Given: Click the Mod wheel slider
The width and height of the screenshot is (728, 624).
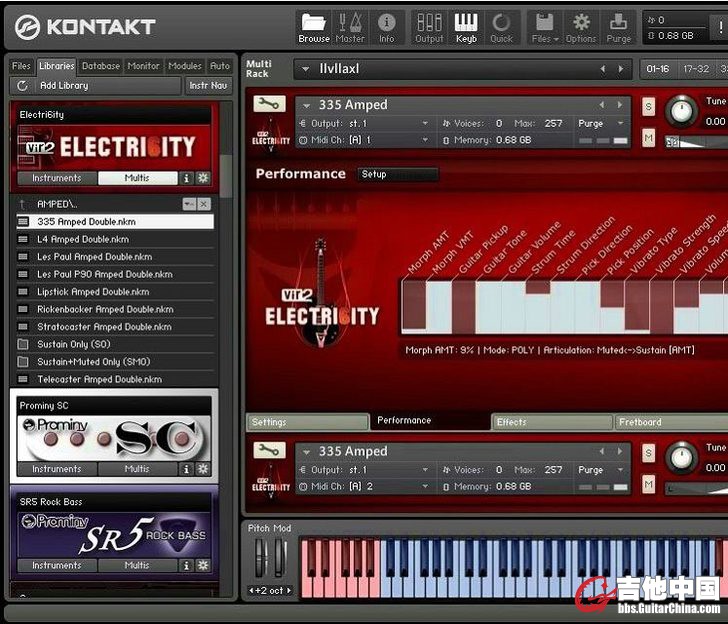Looking at the screenshot, I should 280,557.
